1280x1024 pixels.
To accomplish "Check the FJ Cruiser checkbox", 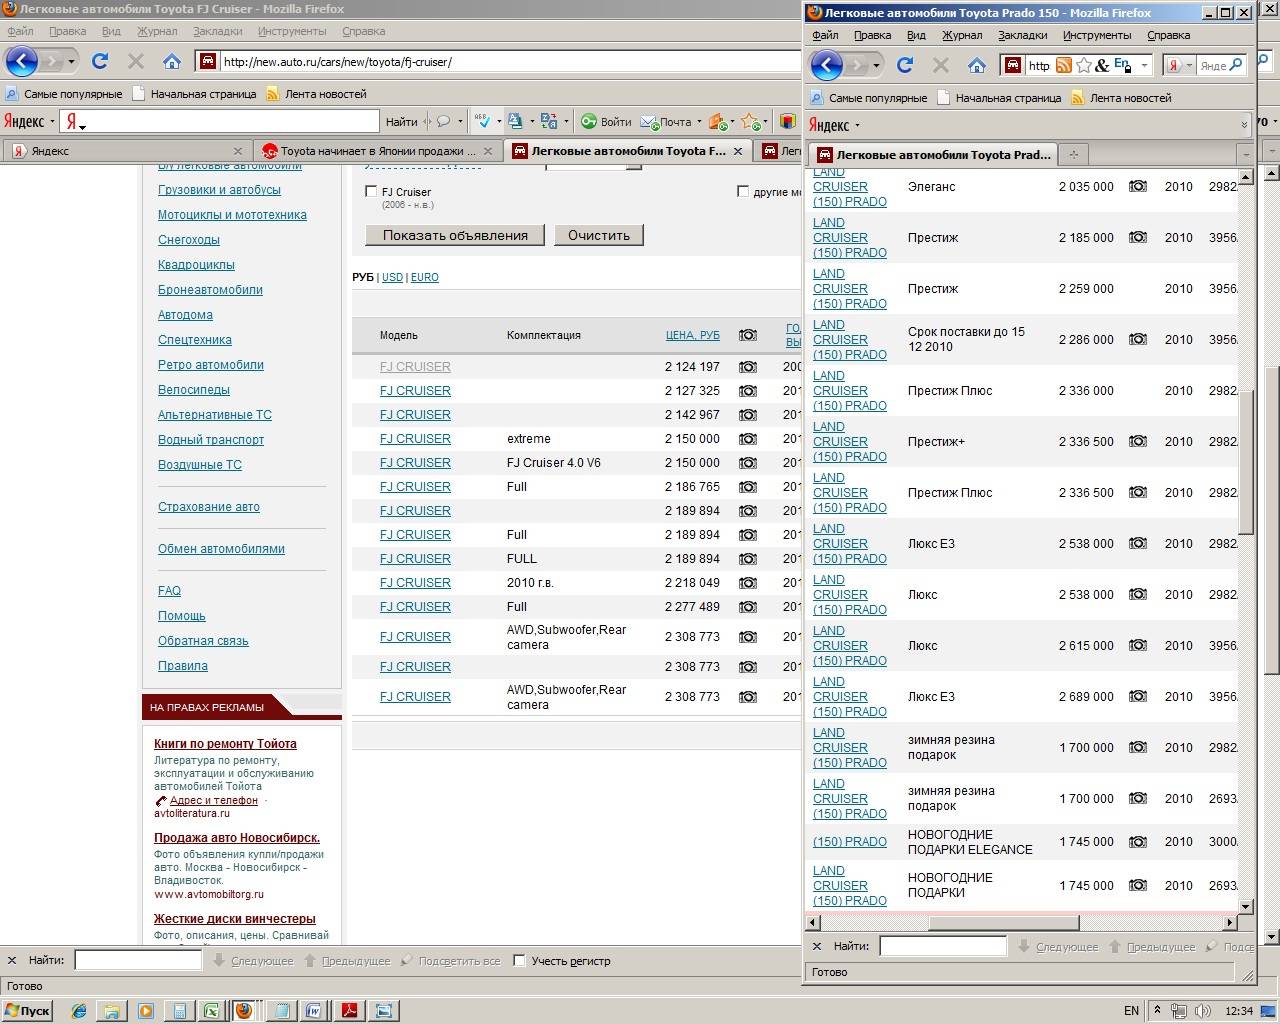I will coord(371,191).
